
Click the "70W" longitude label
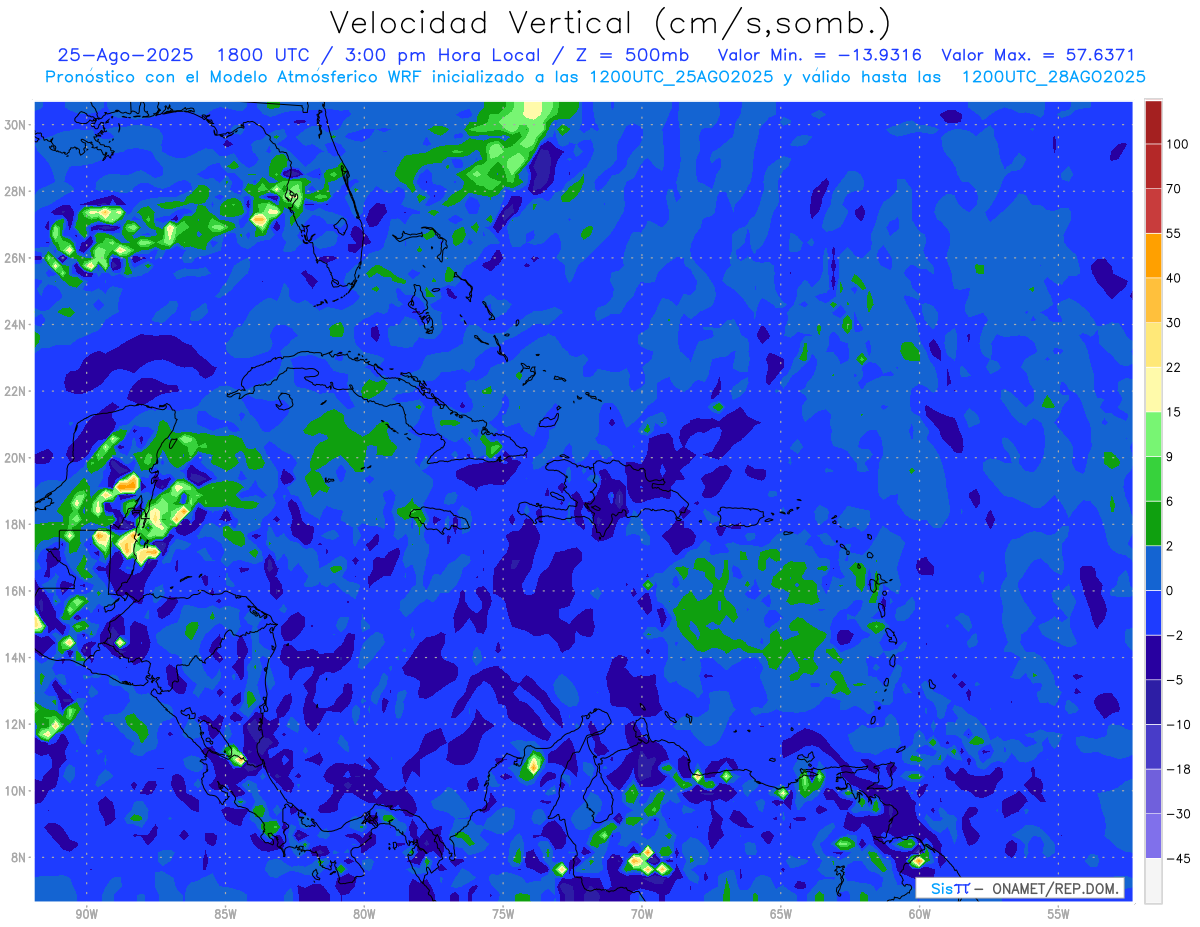[x=642, y=914]
